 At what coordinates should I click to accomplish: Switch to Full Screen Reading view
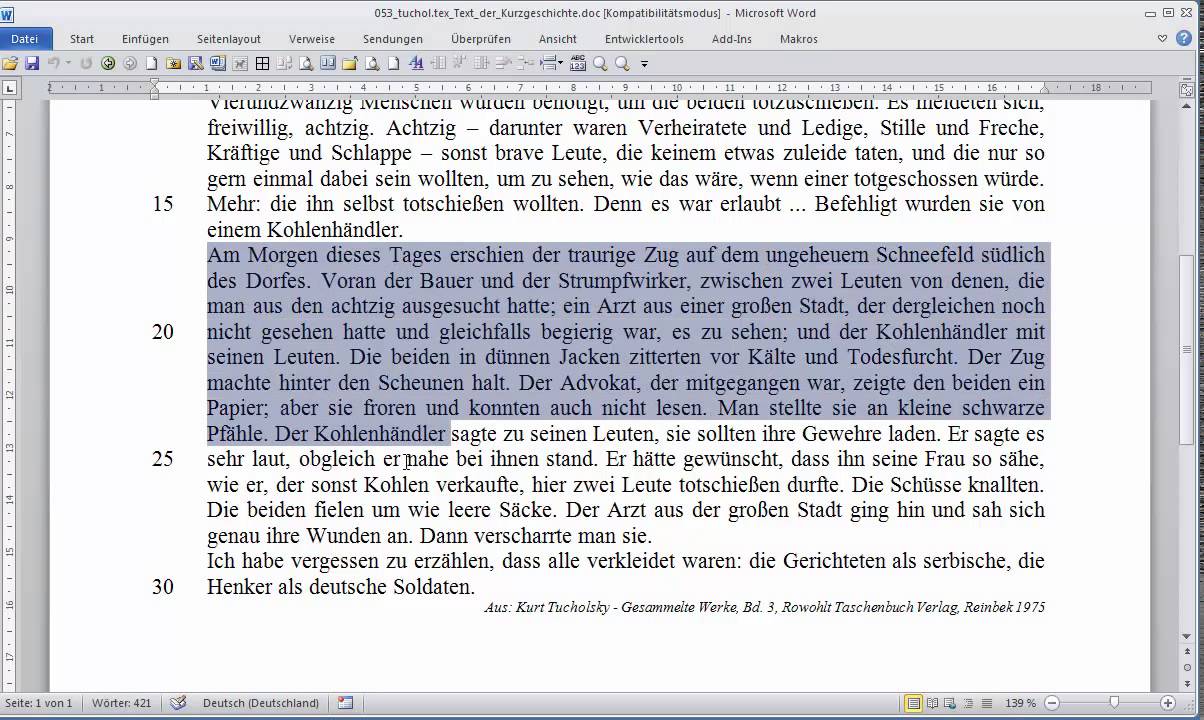point(932,703)
